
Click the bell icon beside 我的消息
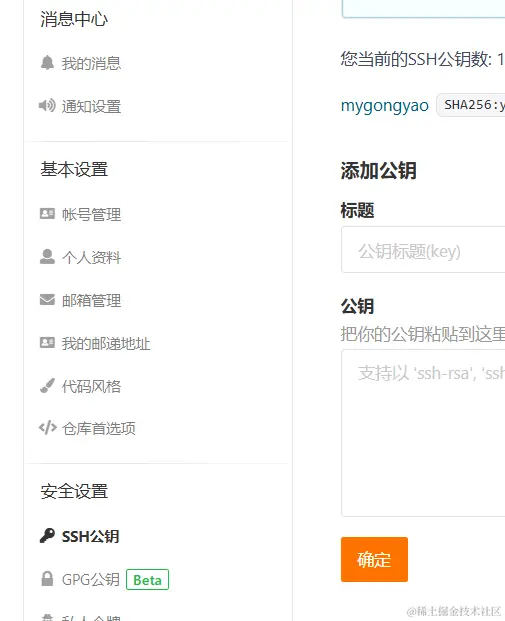click(47, 63)
